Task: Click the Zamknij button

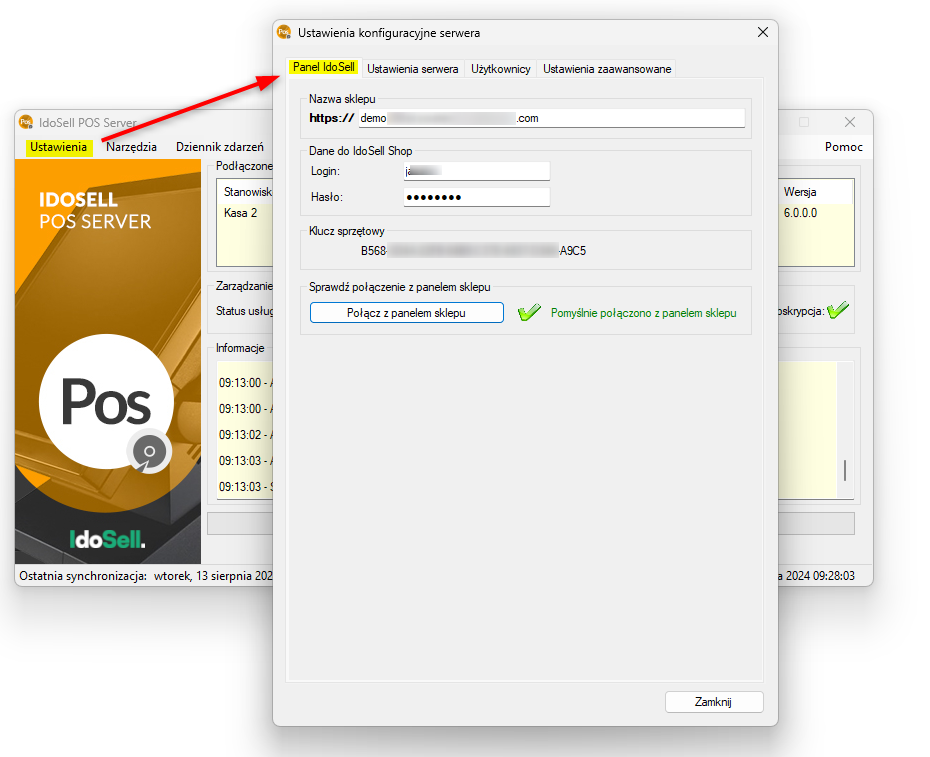Action: [x=714, y=702]
